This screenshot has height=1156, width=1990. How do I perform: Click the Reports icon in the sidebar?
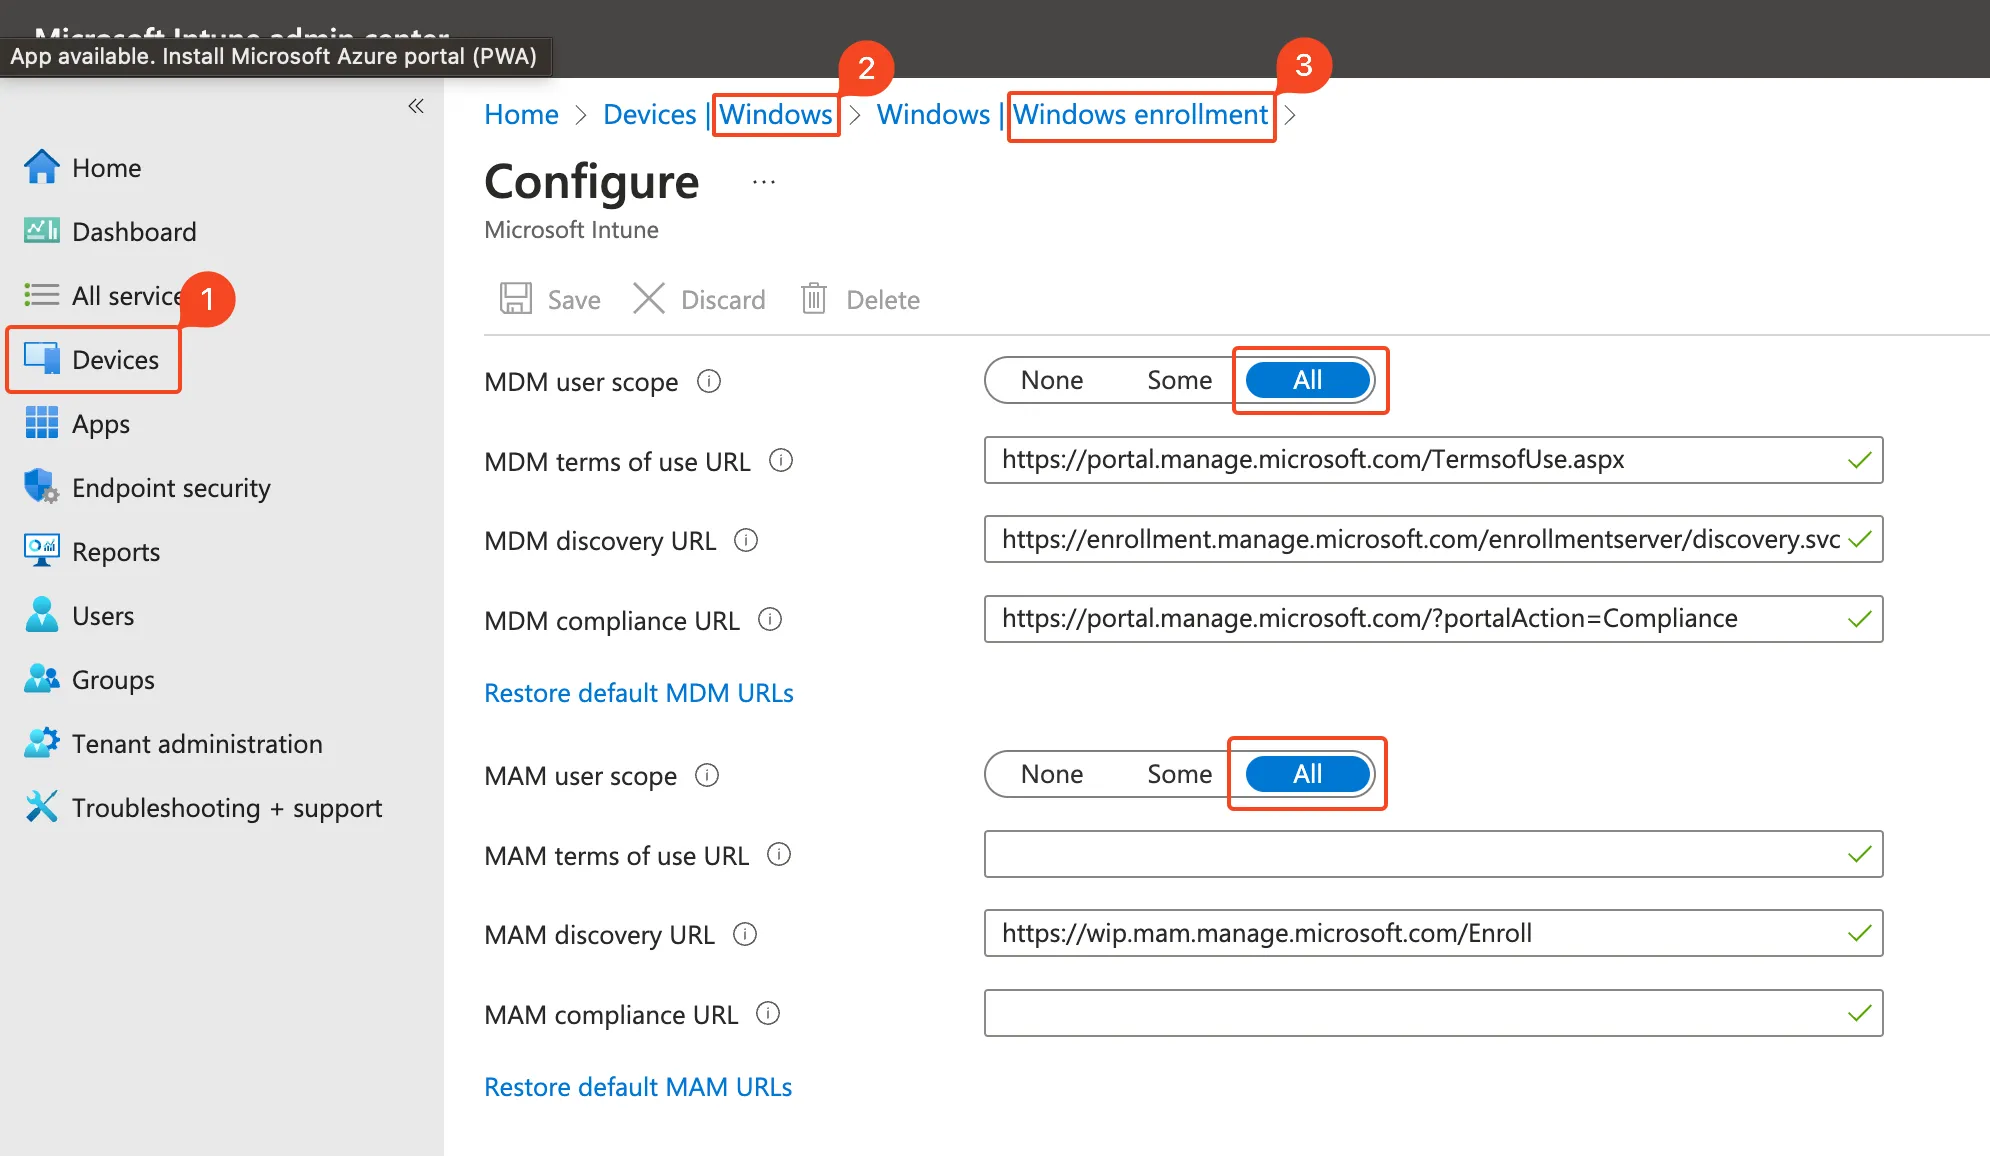(x=41, y=551)
